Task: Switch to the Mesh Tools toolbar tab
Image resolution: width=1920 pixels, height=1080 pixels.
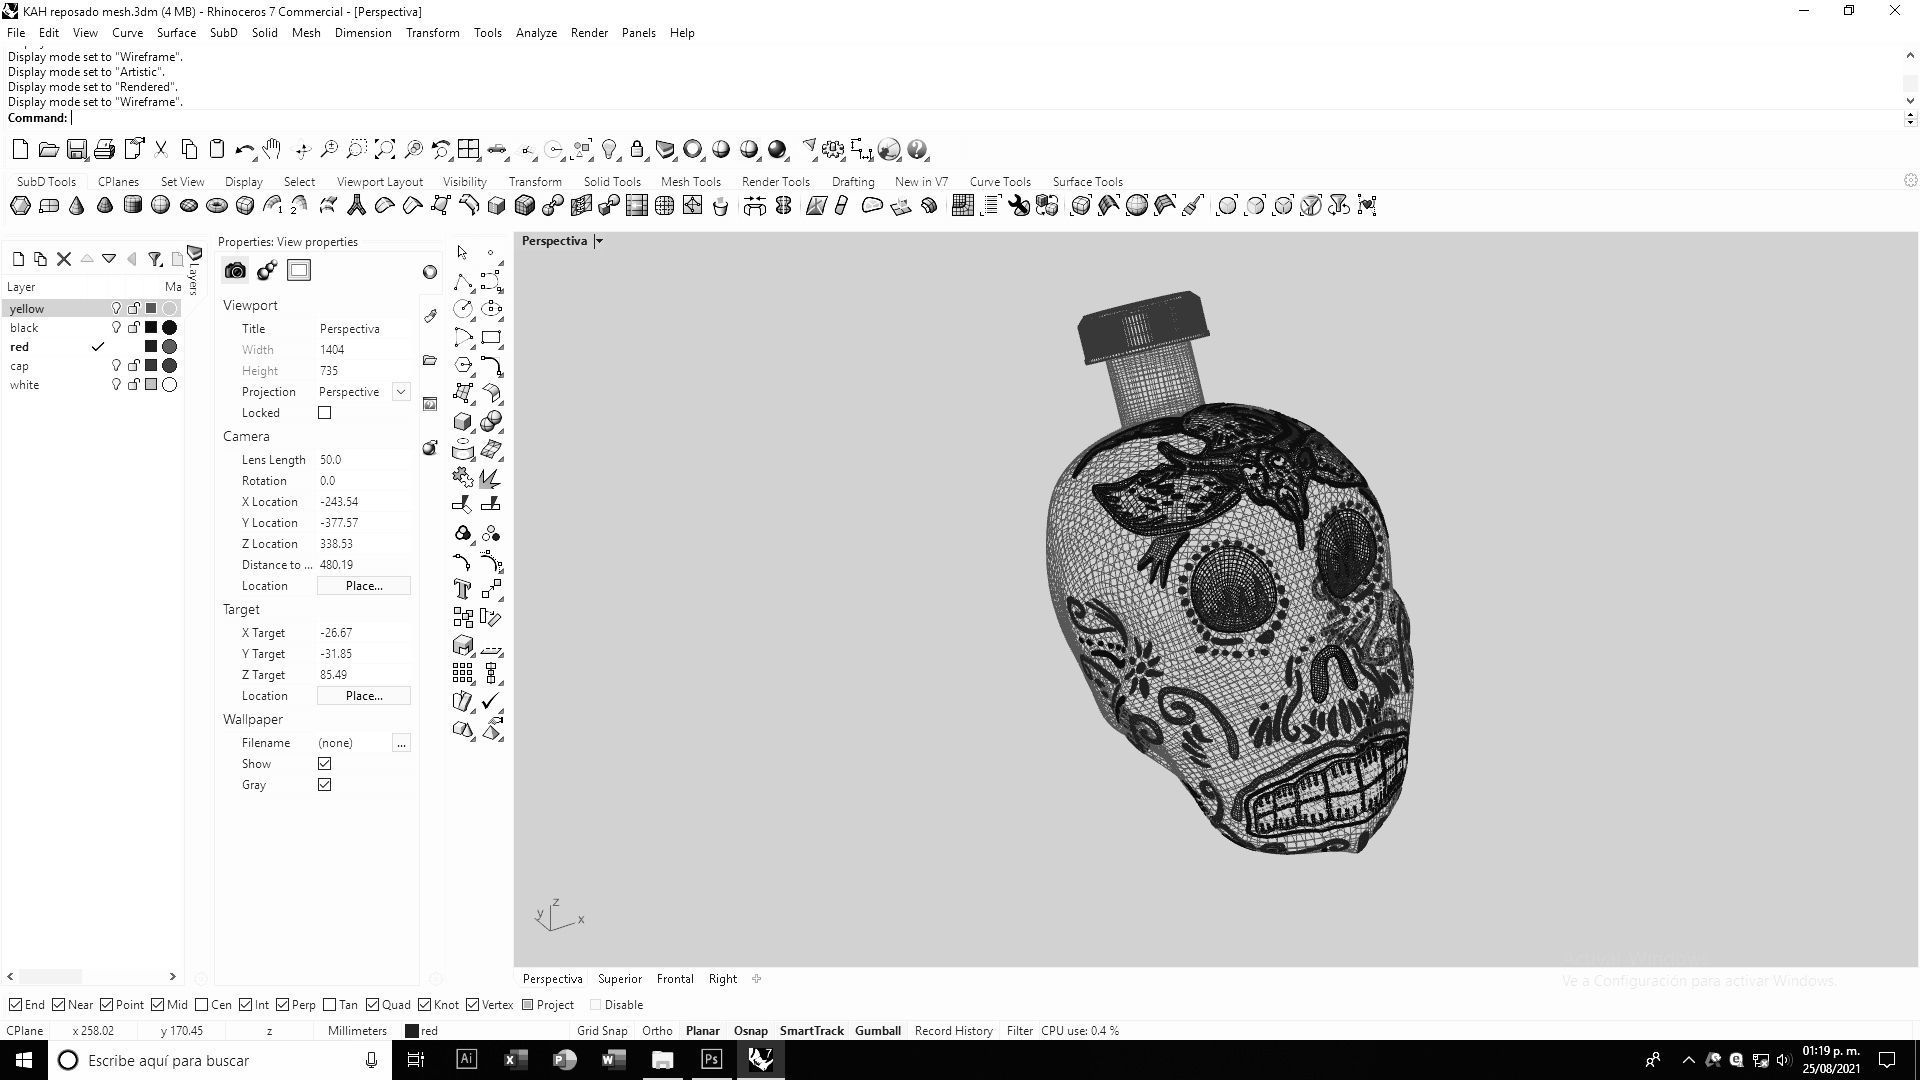Action: tap(690, 182)
